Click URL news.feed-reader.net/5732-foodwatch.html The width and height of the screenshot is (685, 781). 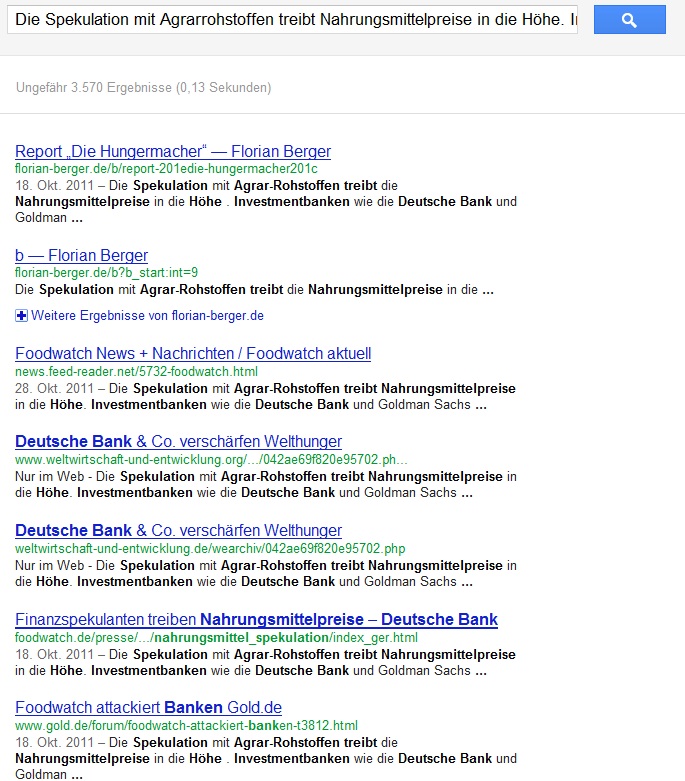coord(137,372)
